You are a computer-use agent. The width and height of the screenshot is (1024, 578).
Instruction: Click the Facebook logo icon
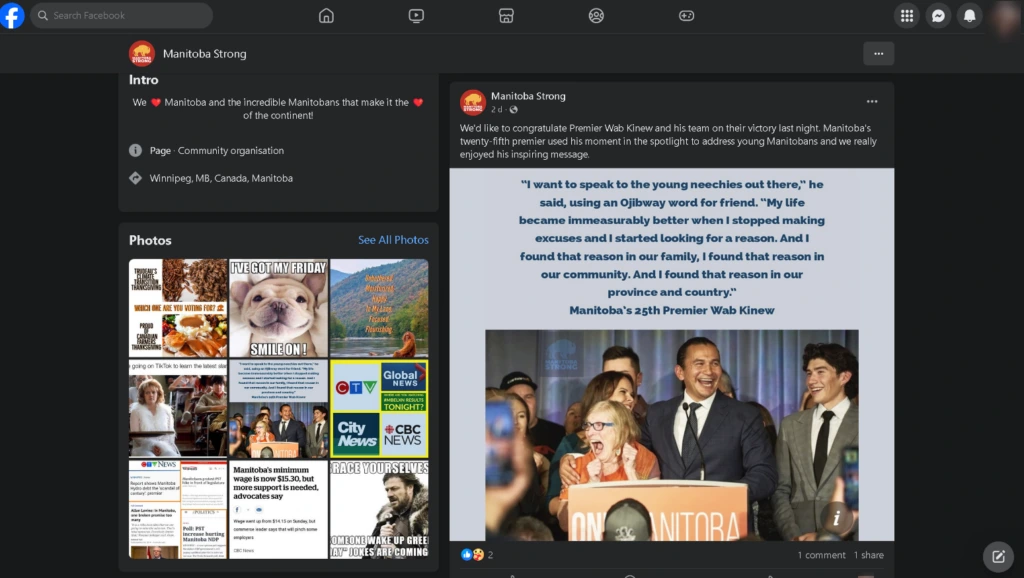coord(13,15)
